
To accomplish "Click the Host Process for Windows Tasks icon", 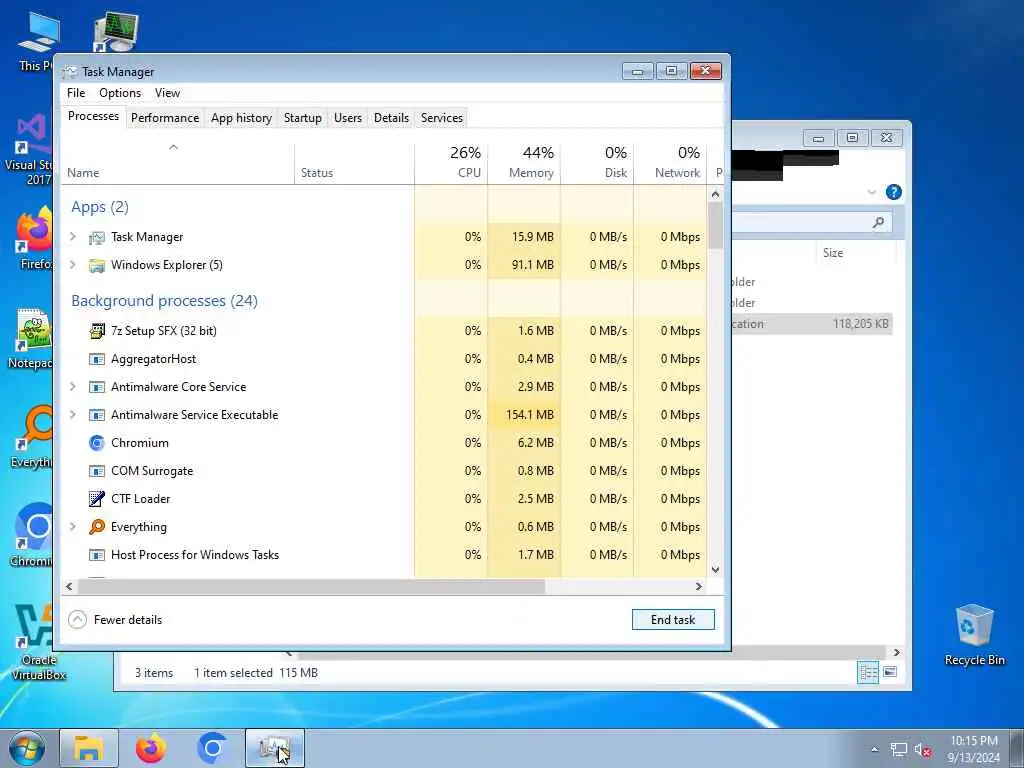I will click(x=97, y=555).
